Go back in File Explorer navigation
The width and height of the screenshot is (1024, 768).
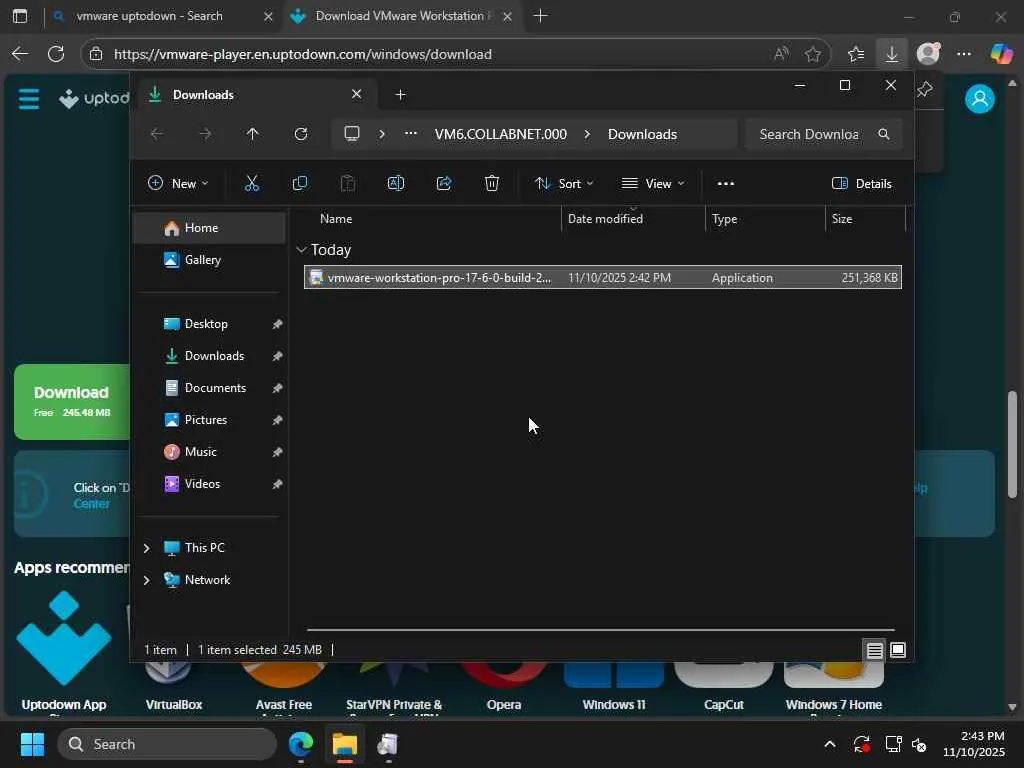click(157, 134)
